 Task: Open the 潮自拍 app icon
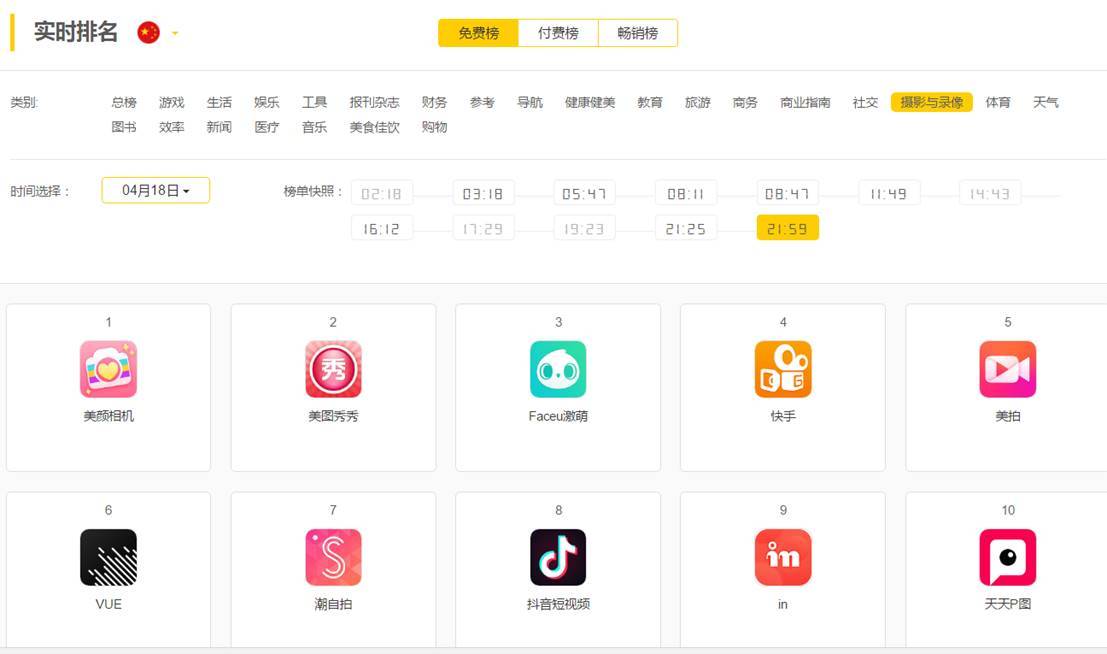[x=333, y=557]
